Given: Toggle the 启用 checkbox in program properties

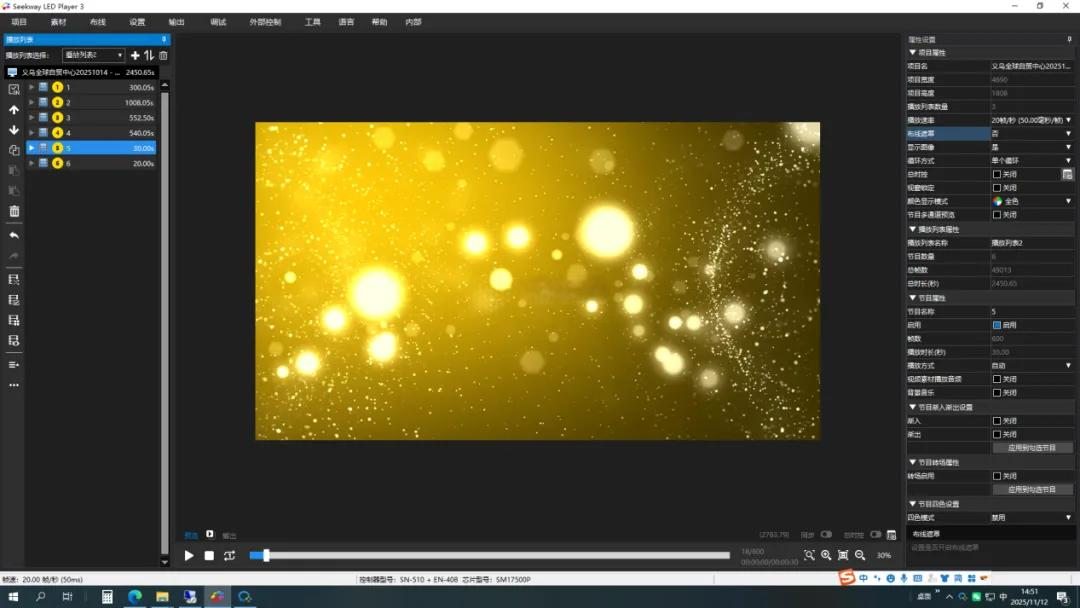Looking at the screenshot, I should 997,325.
